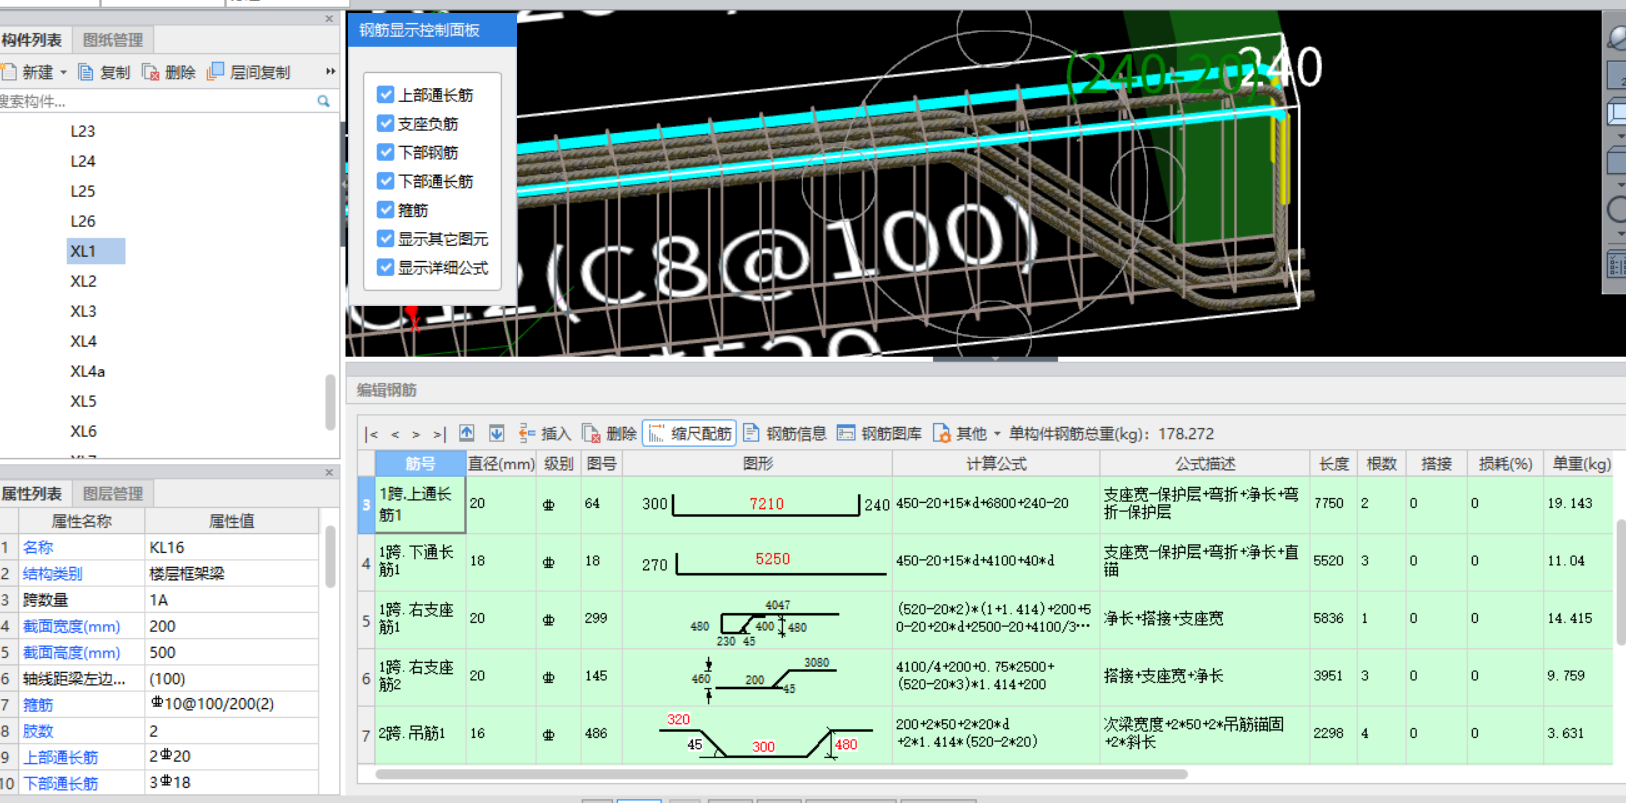
Task: Click the 删除 component button in list toolbar
Action: [x=168, y=72]
